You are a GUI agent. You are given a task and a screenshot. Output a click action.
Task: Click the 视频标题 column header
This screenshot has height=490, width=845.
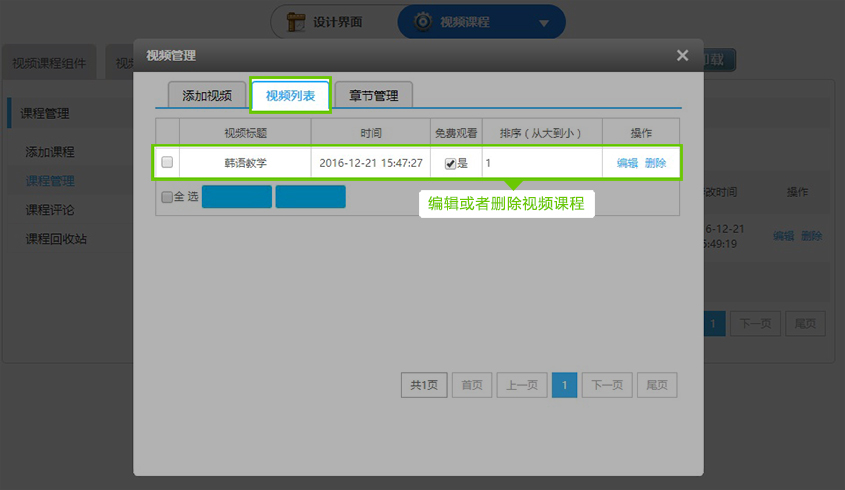click(245, 133)
